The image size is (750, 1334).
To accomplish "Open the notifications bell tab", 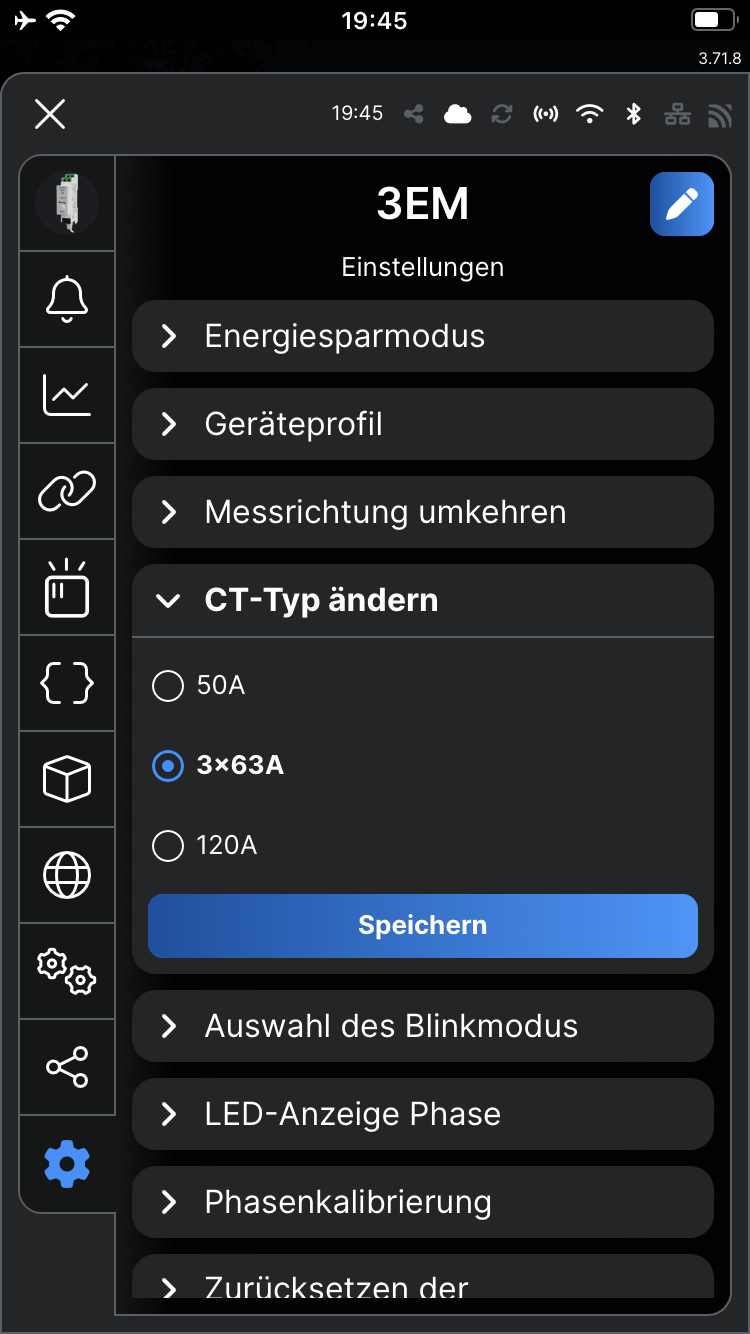I will (67, 299).
